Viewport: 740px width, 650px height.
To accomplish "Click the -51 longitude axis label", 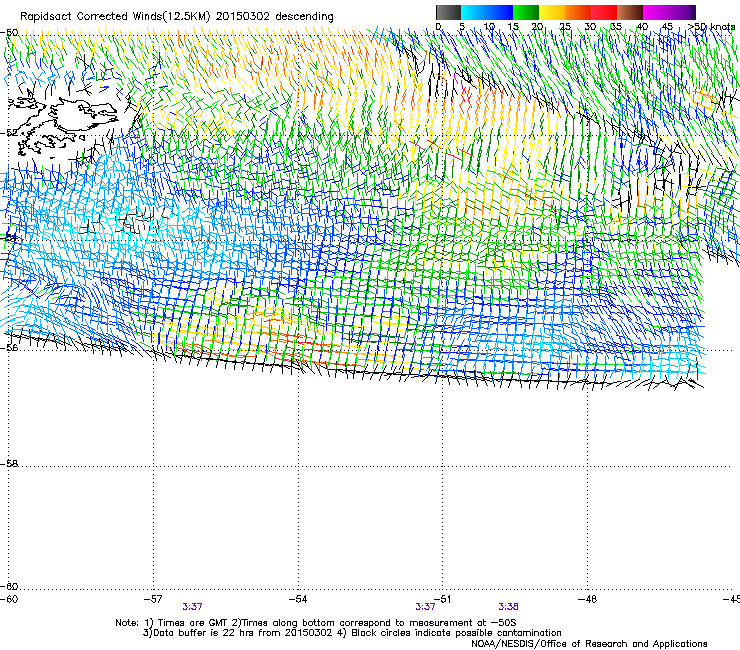I will 442,599.
